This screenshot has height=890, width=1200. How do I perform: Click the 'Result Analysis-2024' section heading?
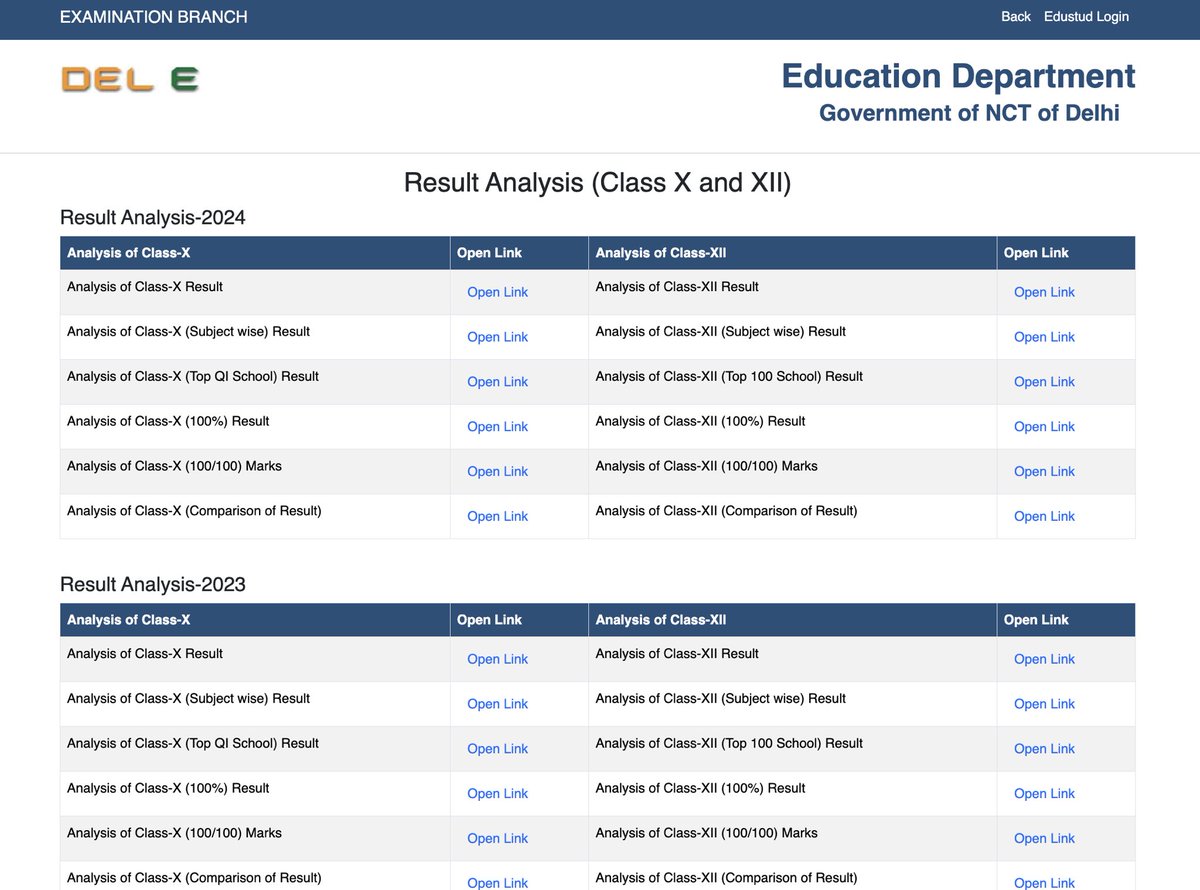tap(153, 217)
